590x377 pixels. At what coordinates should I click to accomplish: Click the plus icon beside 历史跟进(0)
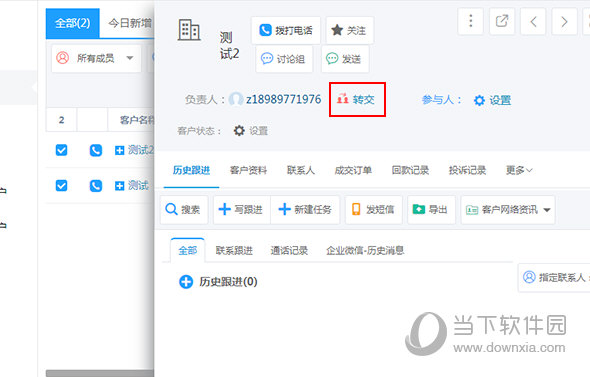(x=186, y=281)
